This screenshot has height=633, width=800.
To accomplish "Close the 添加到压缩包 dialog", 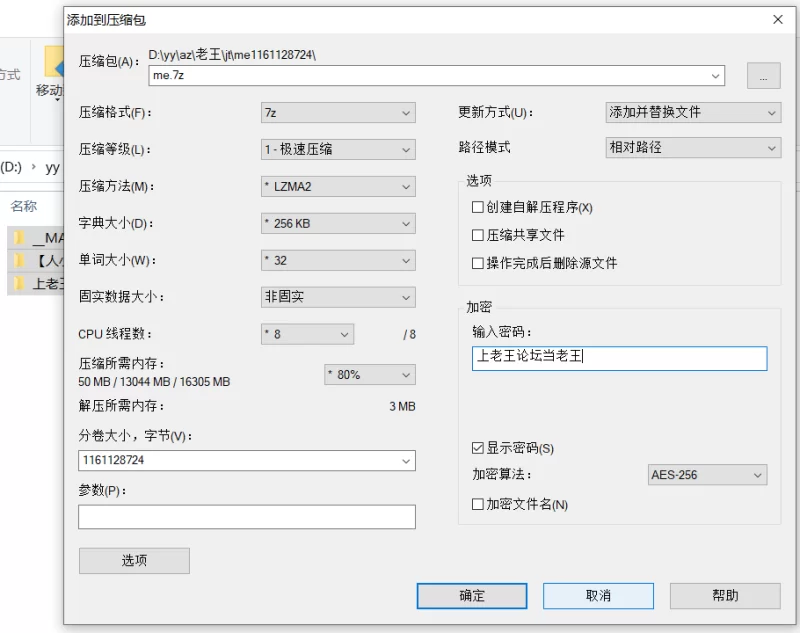I will (x=778, y=19).
